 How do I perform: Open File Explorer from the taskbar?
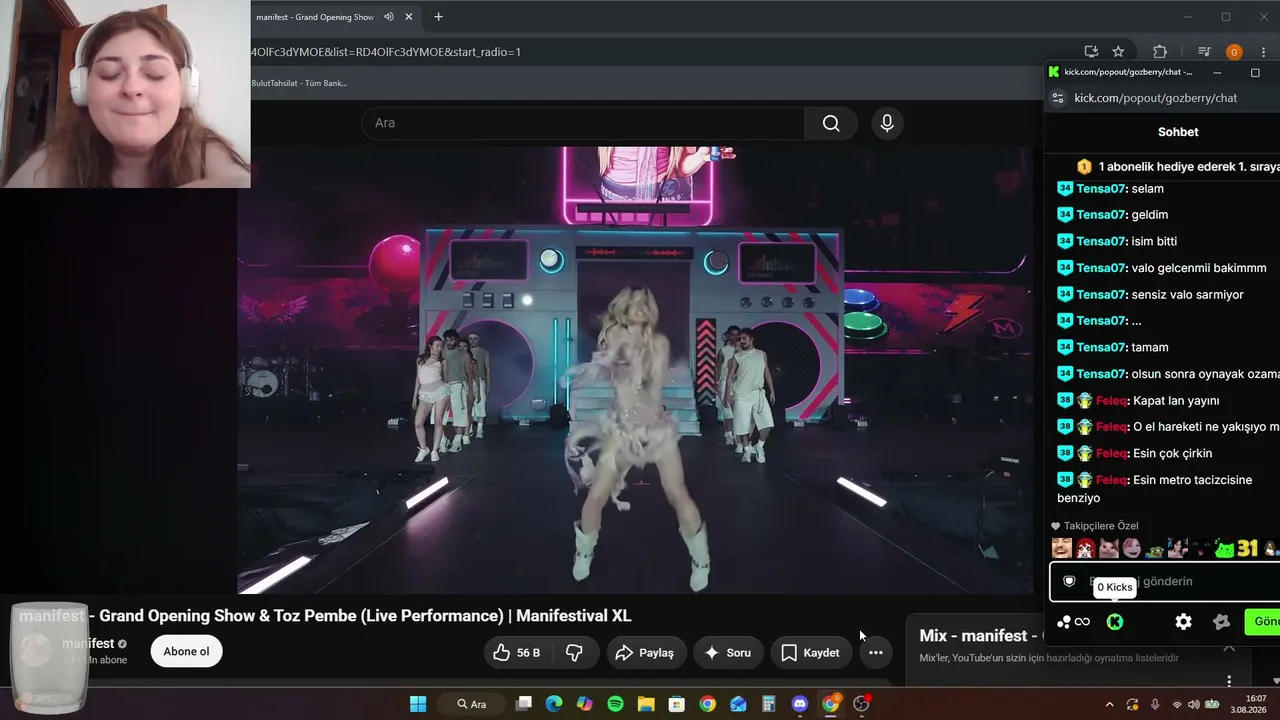646,704
